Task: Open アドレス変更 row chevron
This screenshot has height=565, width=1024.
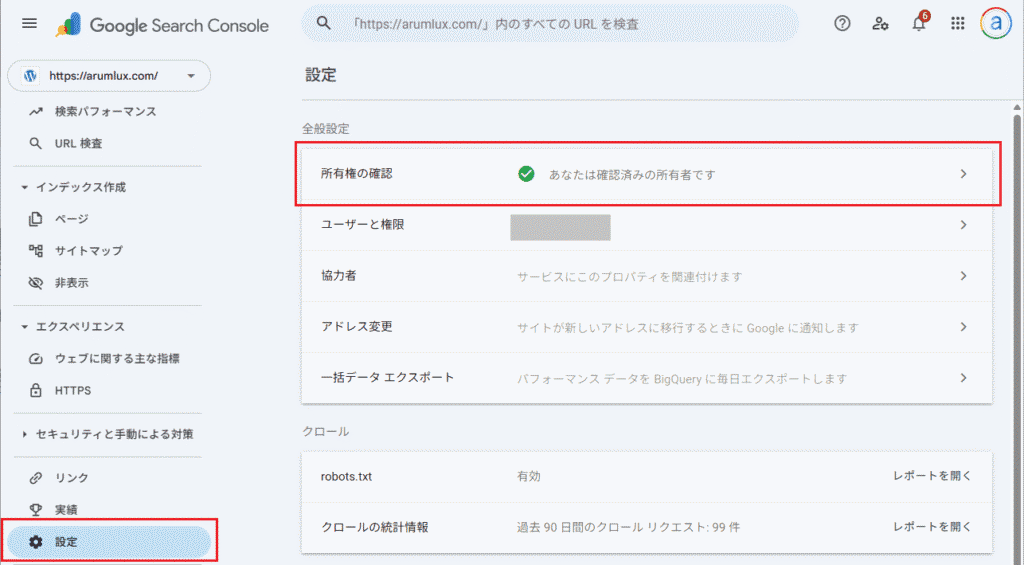Action: point(963,327)
